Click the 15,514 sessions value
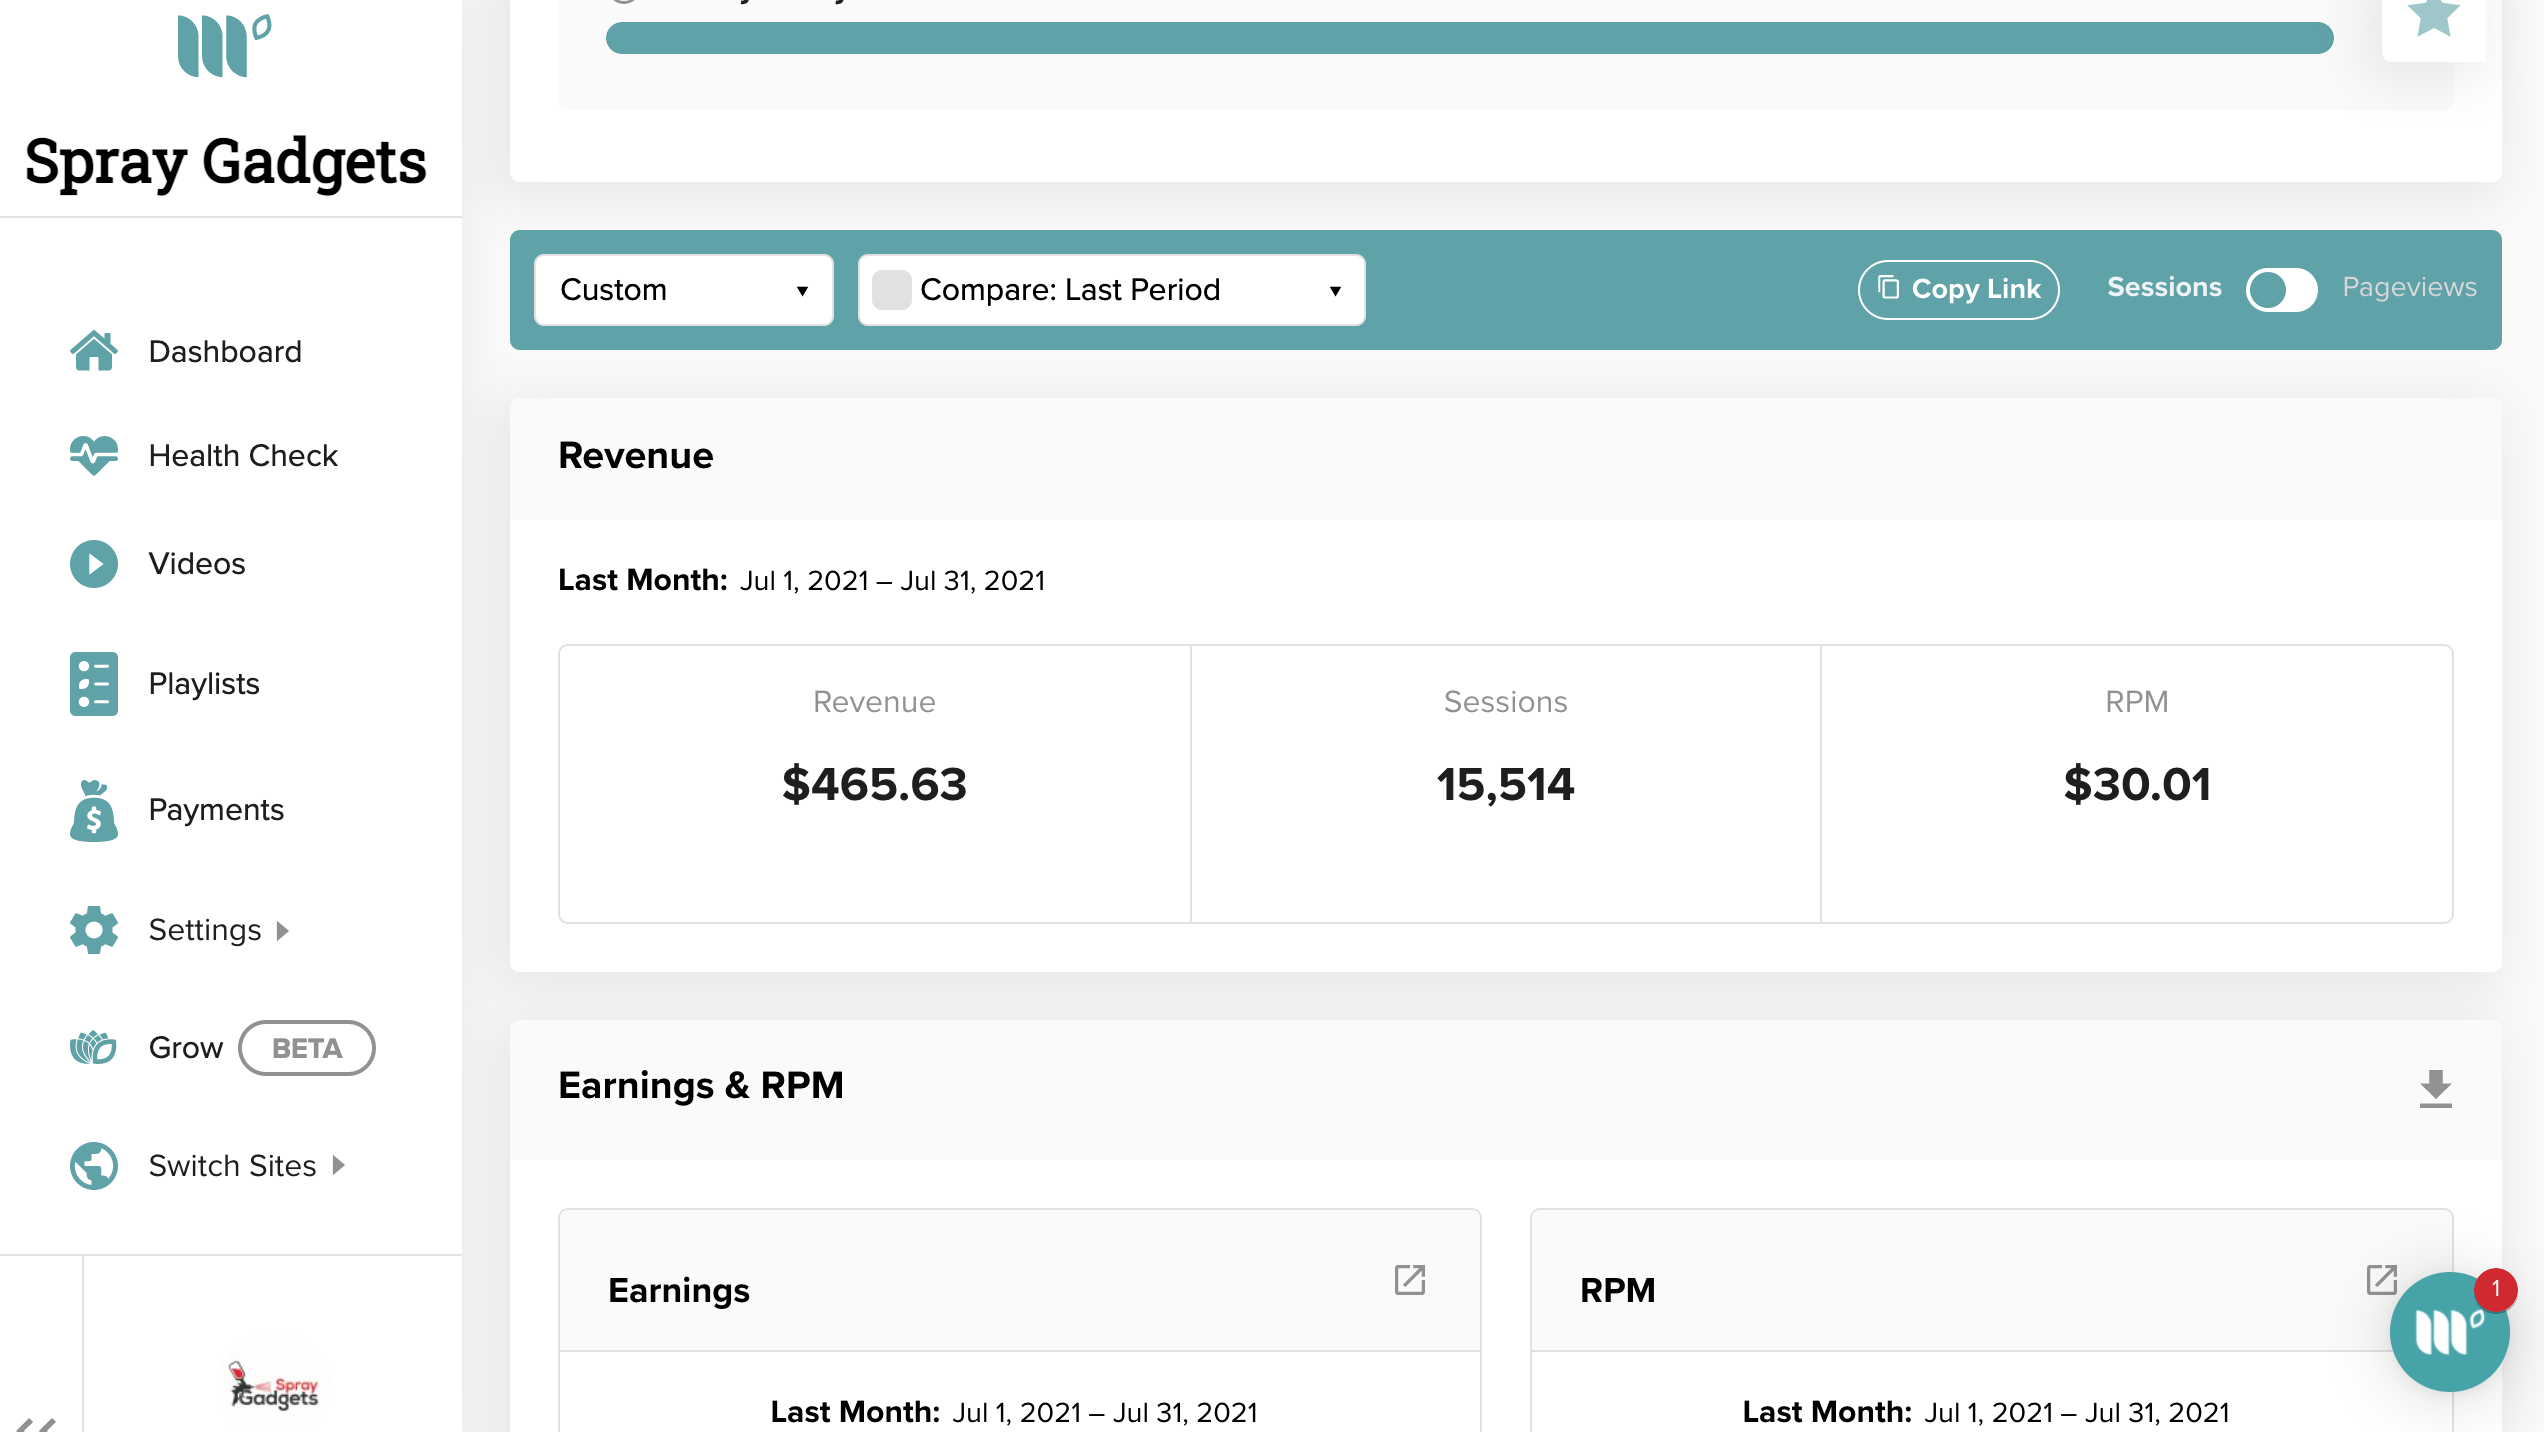Viewport: 2544px width, 1432px height. (x=1505, y=784)
